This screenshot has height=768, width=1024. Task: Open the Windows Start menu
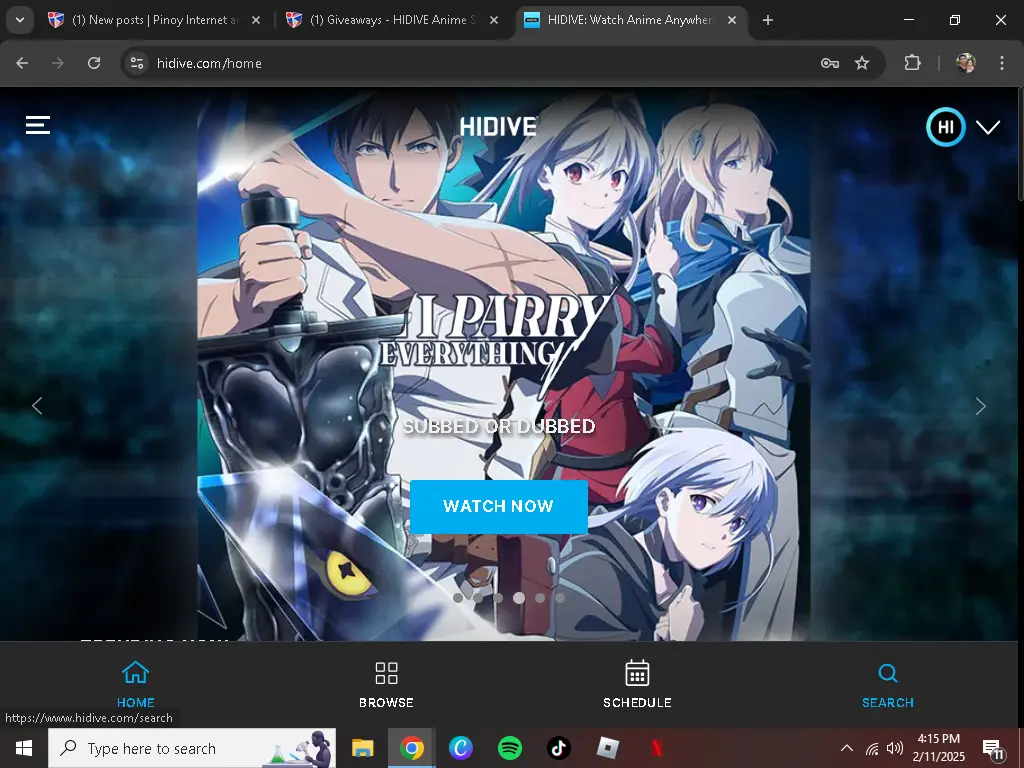coord(24,748)
